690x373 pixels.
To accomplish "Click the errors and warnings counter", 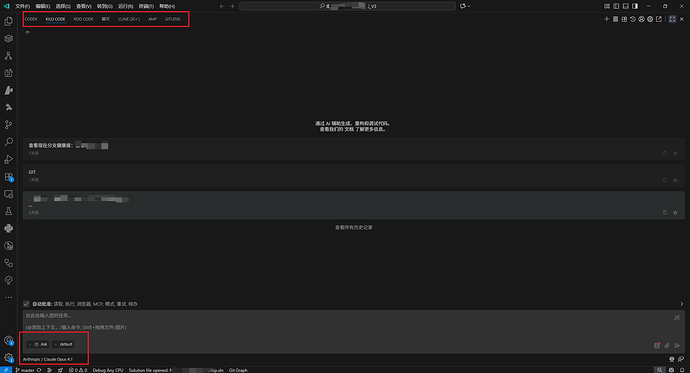I will (78, 370).
